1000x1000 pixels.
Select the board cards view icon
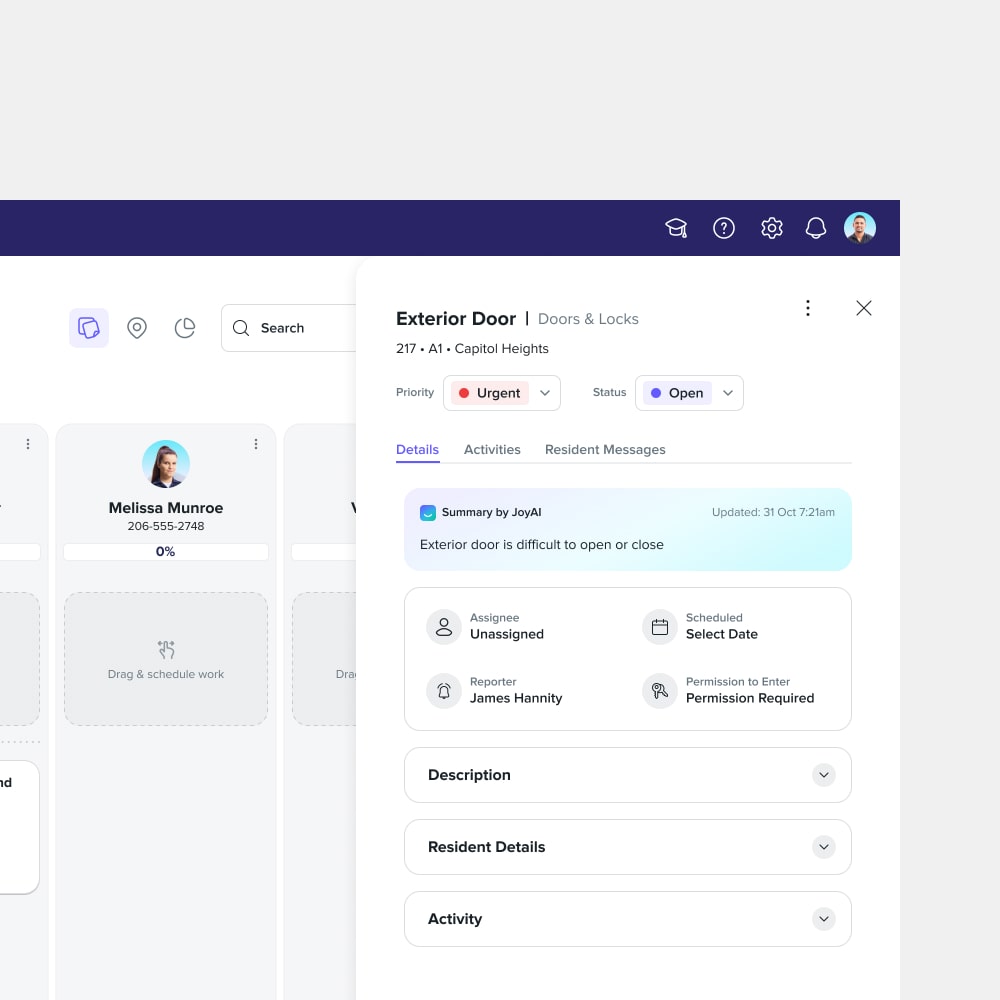click(89, 328)
